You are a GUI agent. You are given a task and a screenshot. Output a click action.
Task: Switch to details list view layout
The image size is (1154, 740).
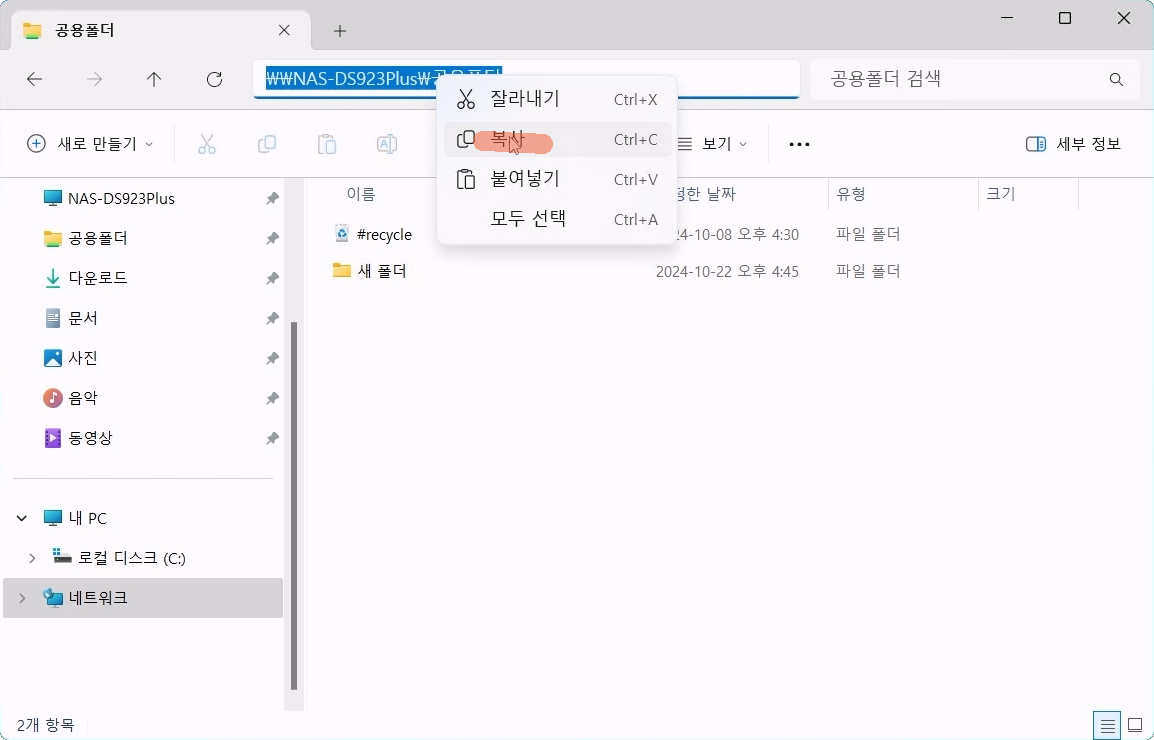1107,725
